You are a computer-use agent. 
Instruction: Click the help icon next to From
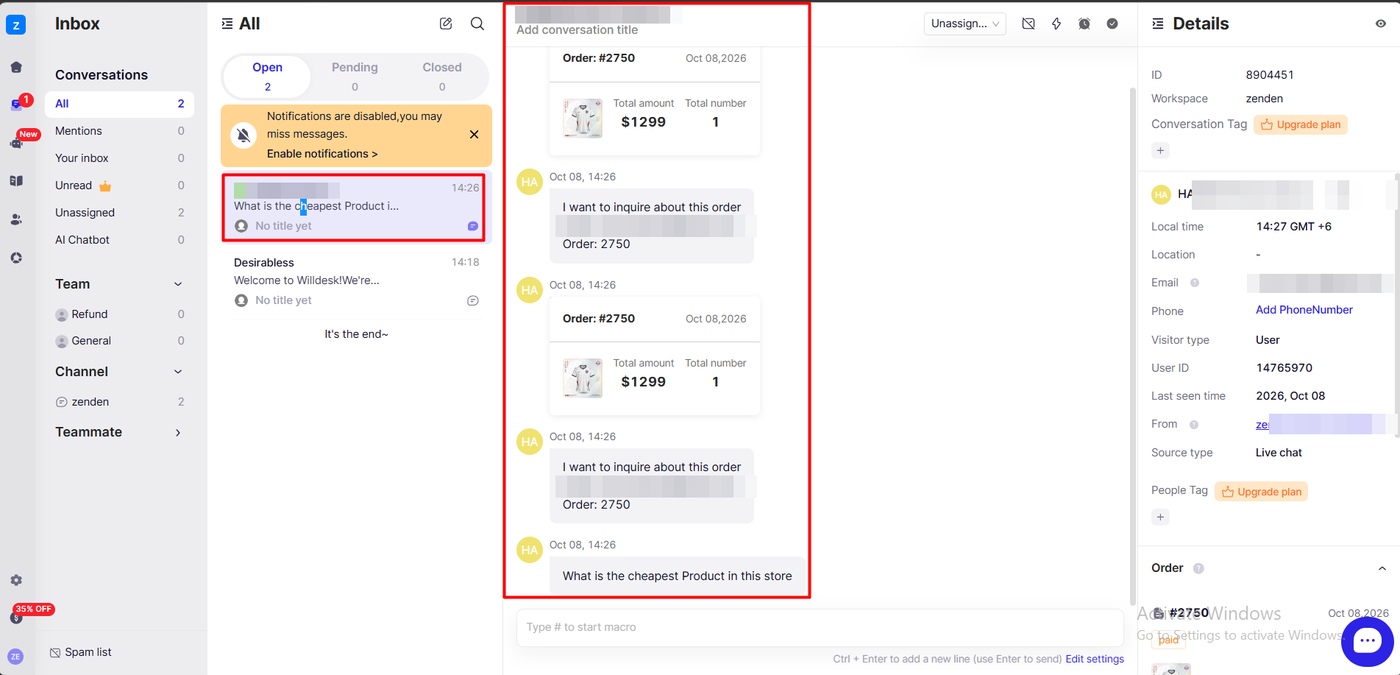pos(1193,425)
